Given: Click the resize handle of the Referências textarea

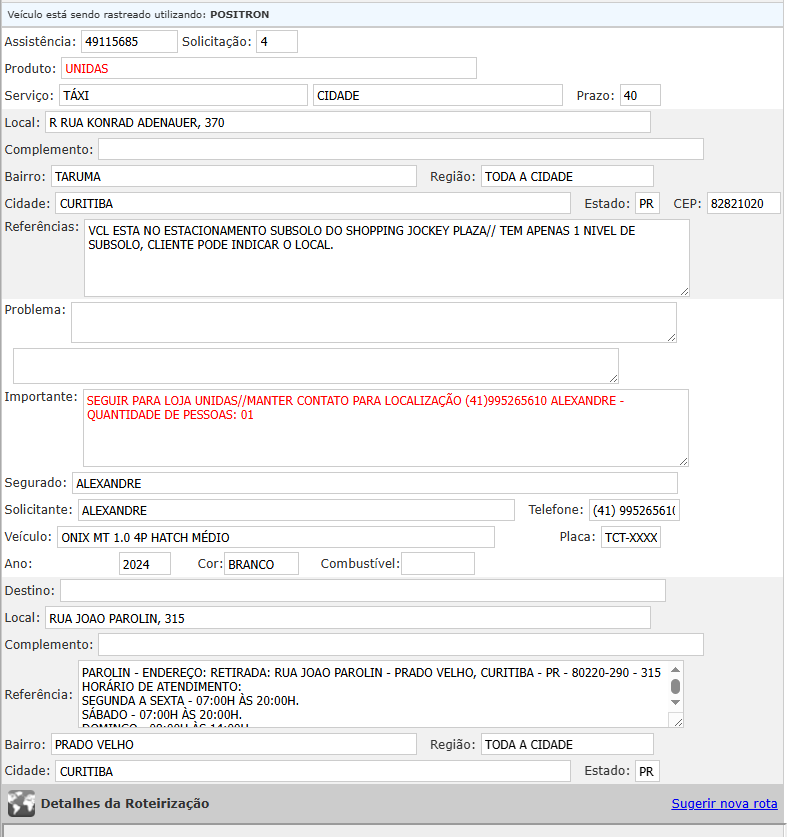Looking at the screenshot, I should [683, 290].
